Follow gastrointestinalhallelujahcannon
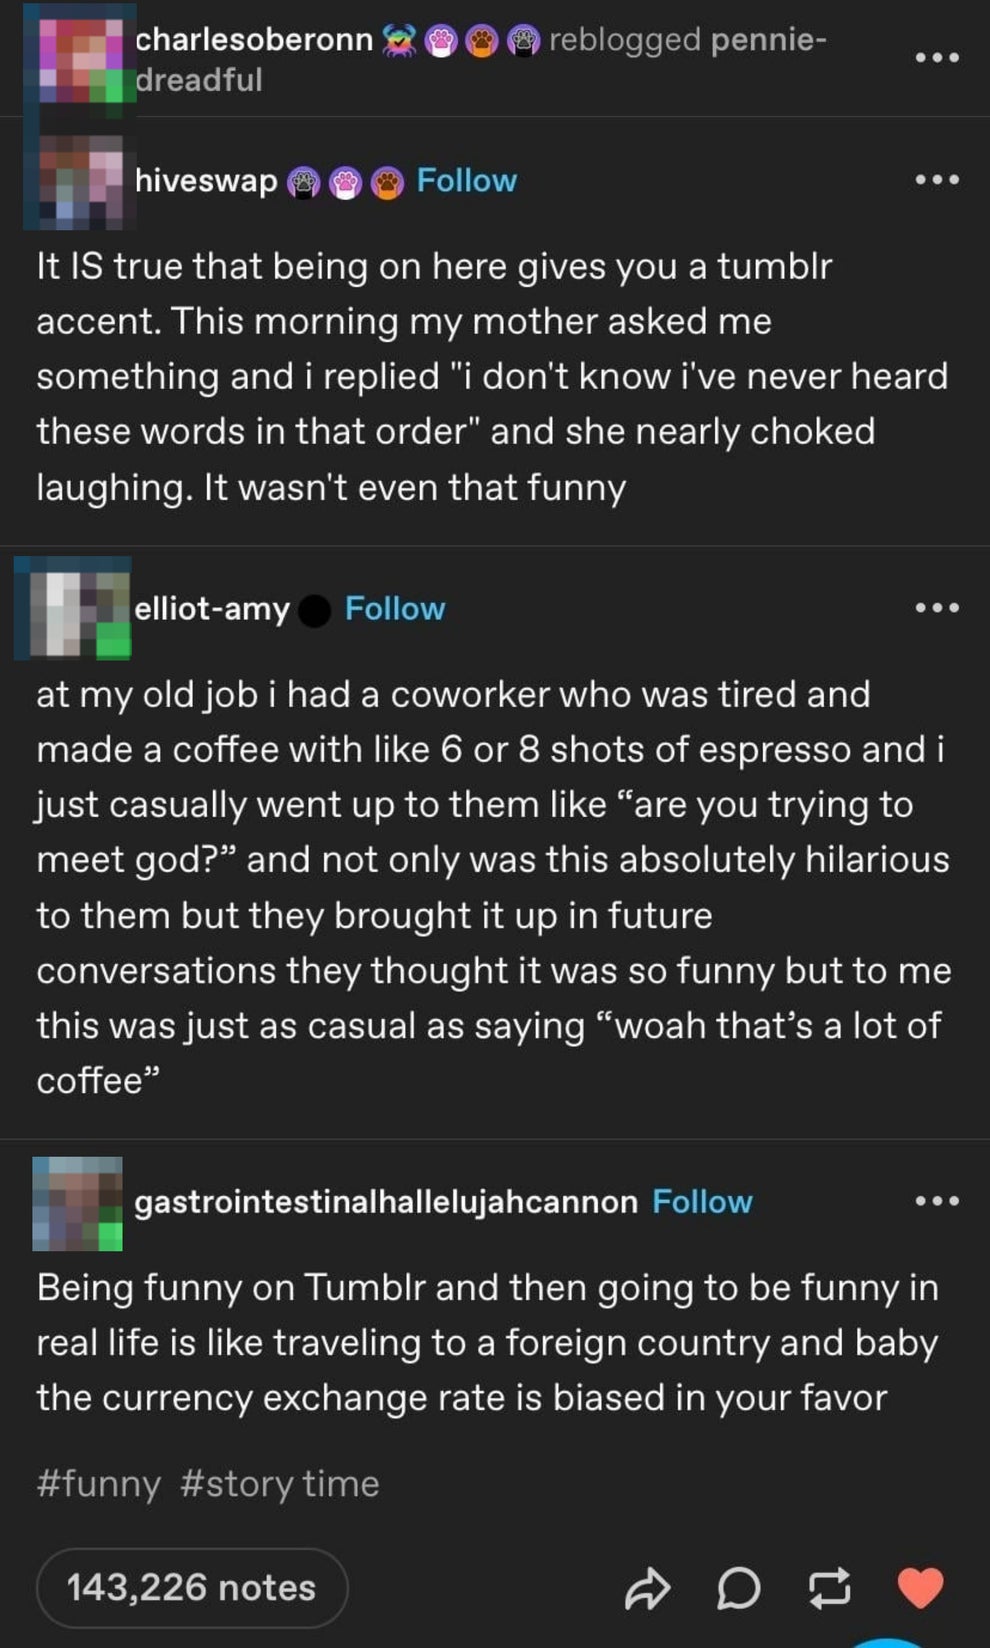This screenshot has width=990, height=1648. 703,1201
